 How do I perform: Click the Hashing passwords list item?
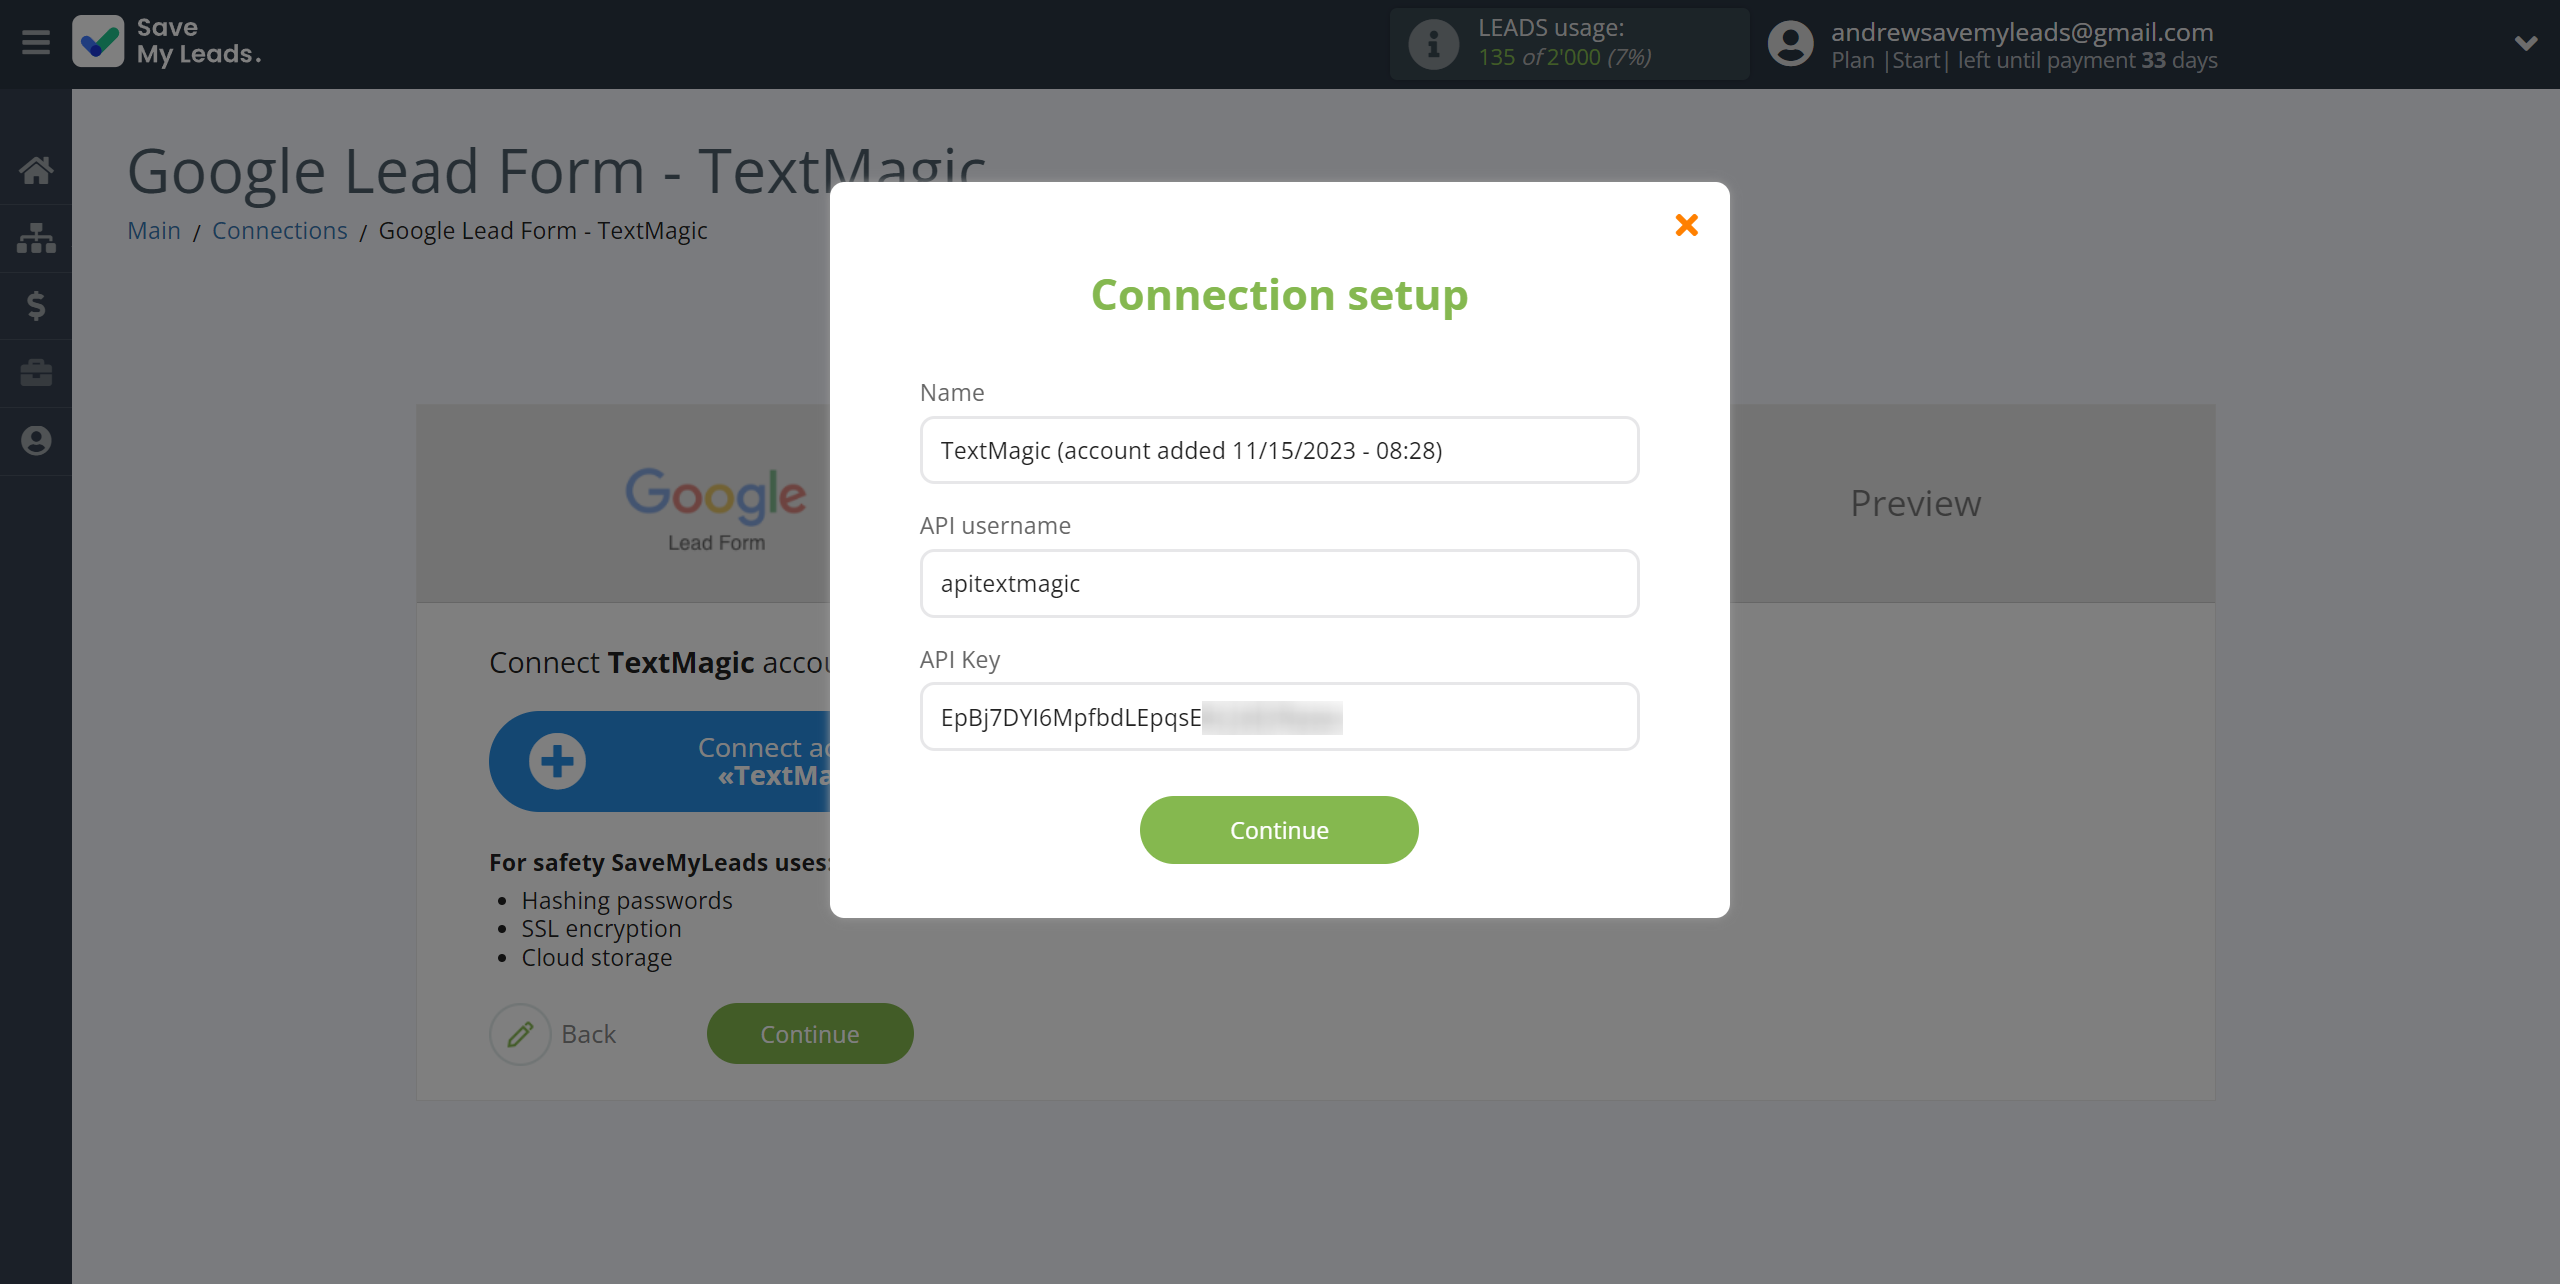(x=627, y=900)
